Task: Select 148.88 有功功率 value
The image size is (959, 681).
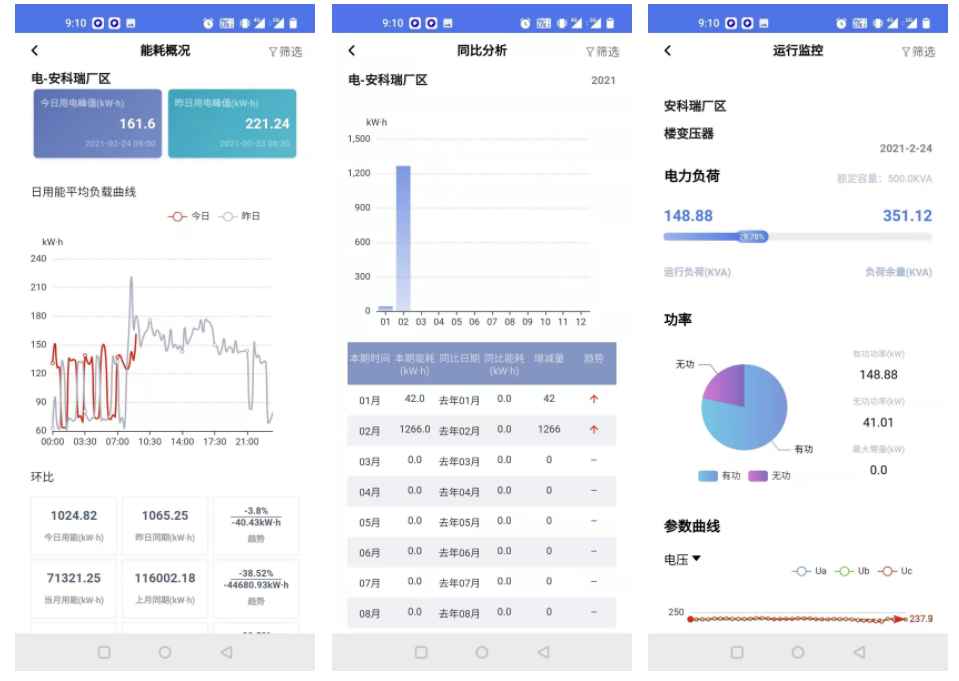Action: pos(878,375)
